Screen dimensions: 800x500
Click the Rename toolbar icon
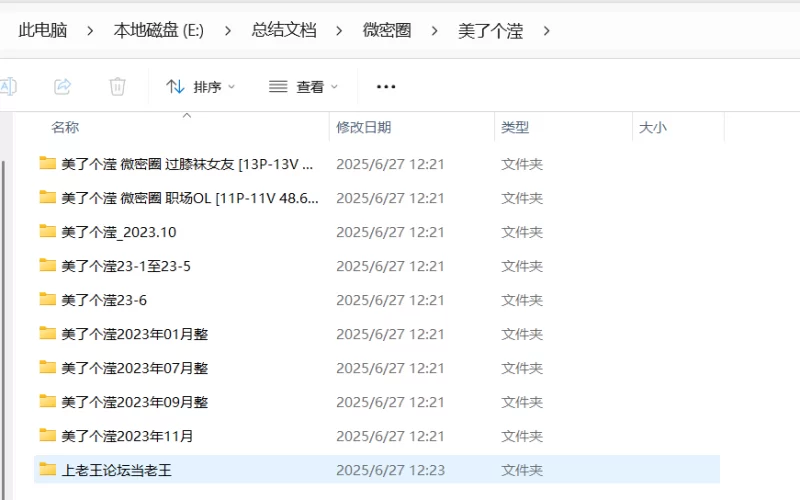pos(8,87)
